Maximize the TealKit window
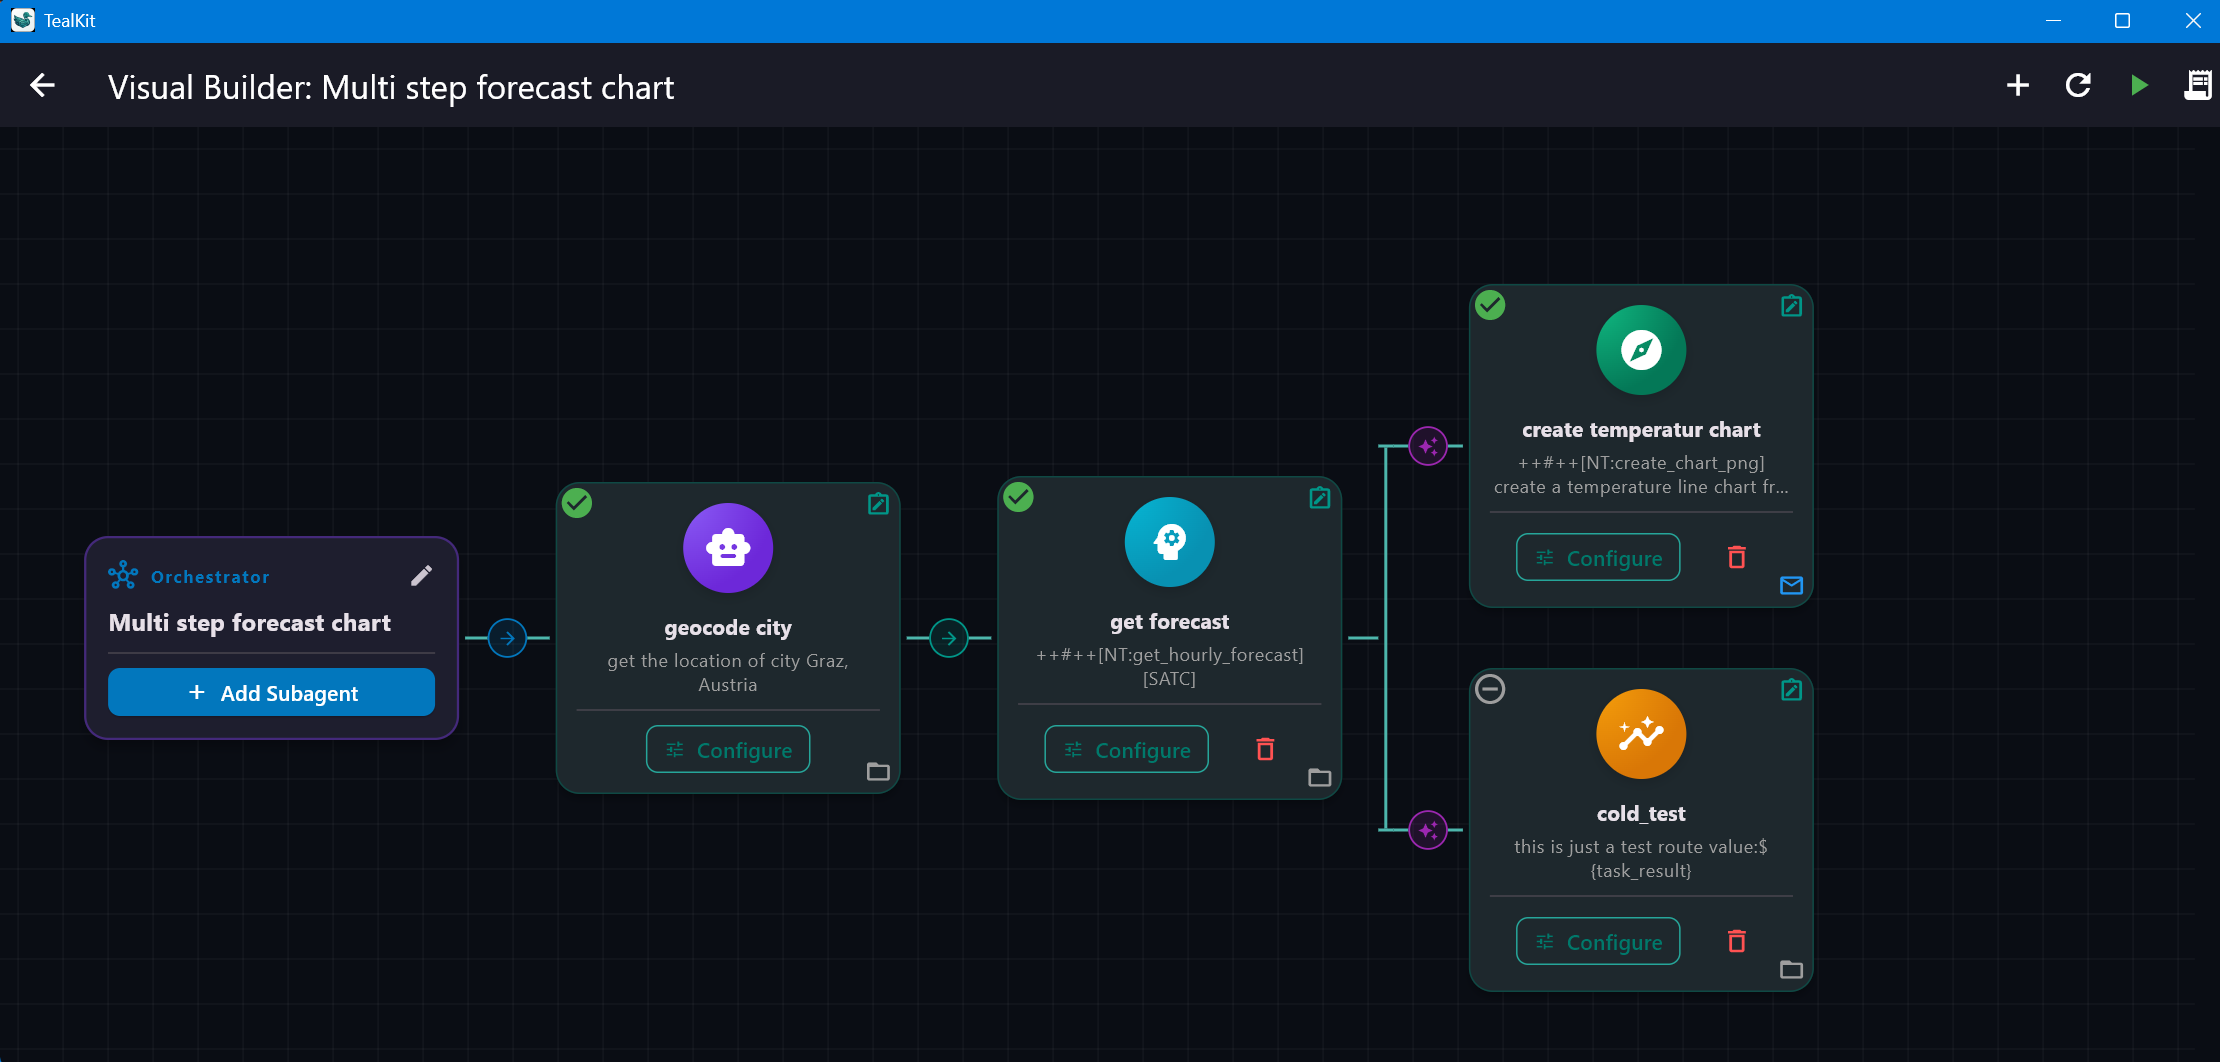Image resolution: width=2220 pixels, height=1062 pixels. tap(2122, 20)
